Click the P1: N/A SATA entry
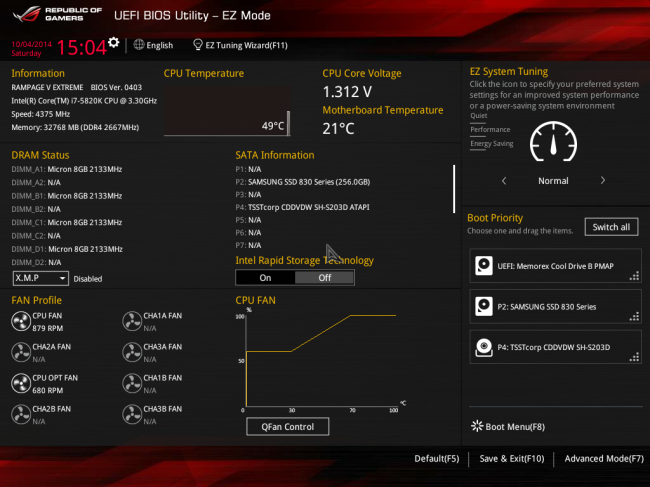The image size is (650, 487). (248, 169)
